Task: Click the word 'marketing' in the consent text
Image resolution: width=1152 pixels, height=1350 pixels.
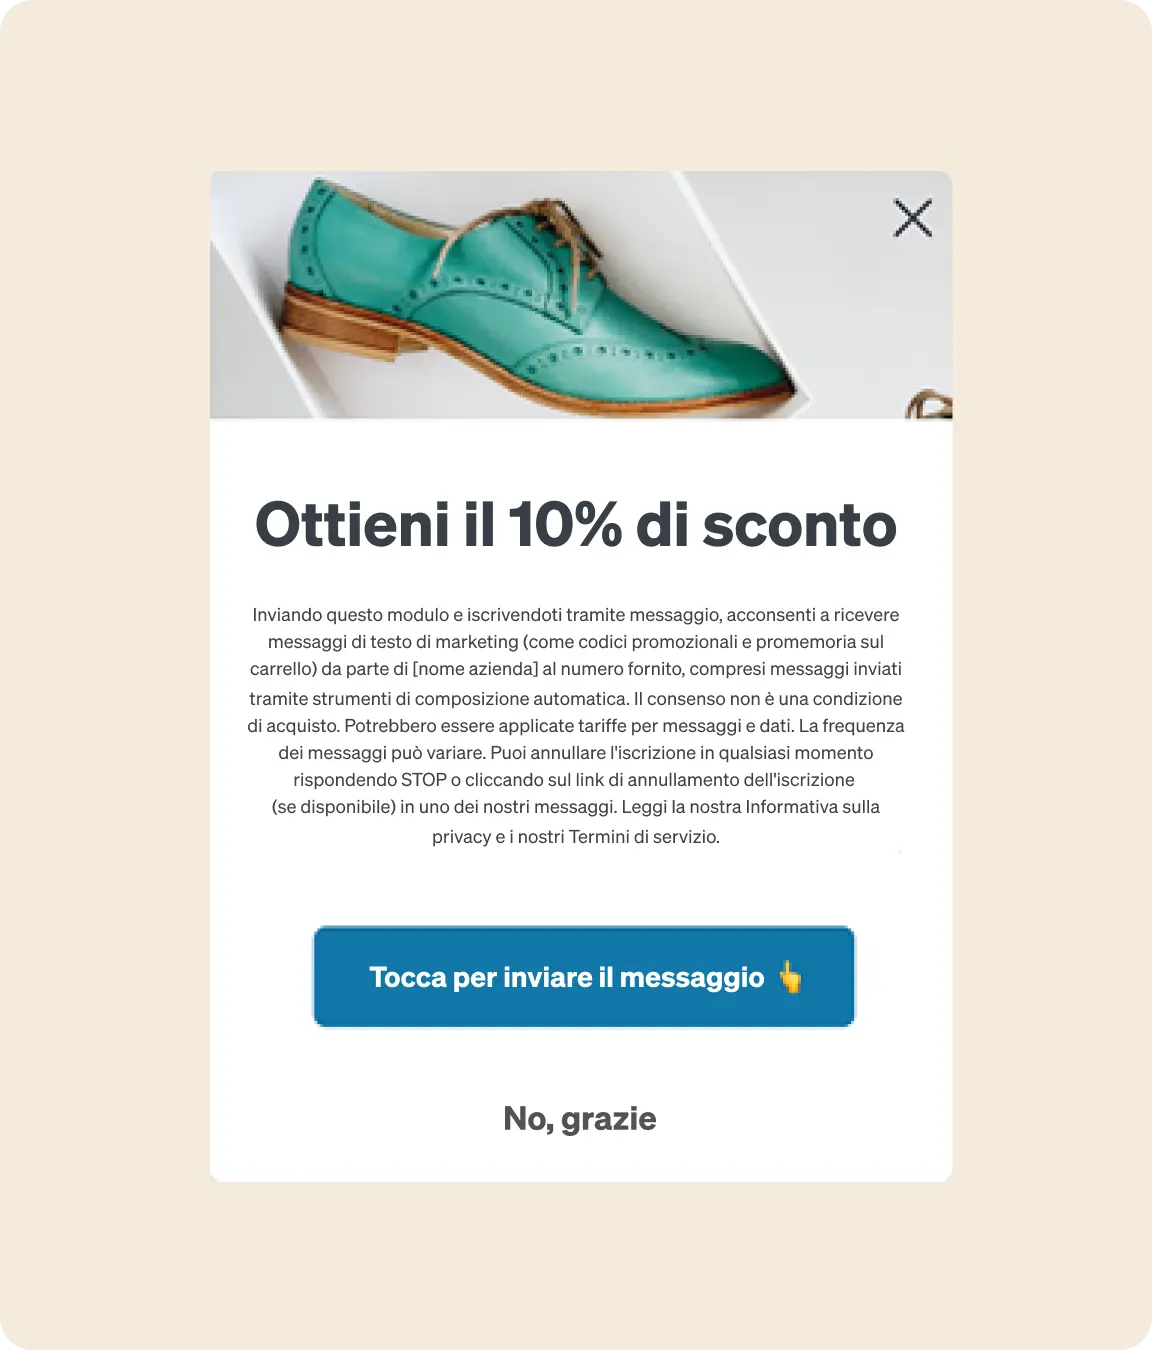Action: point(476,641)
